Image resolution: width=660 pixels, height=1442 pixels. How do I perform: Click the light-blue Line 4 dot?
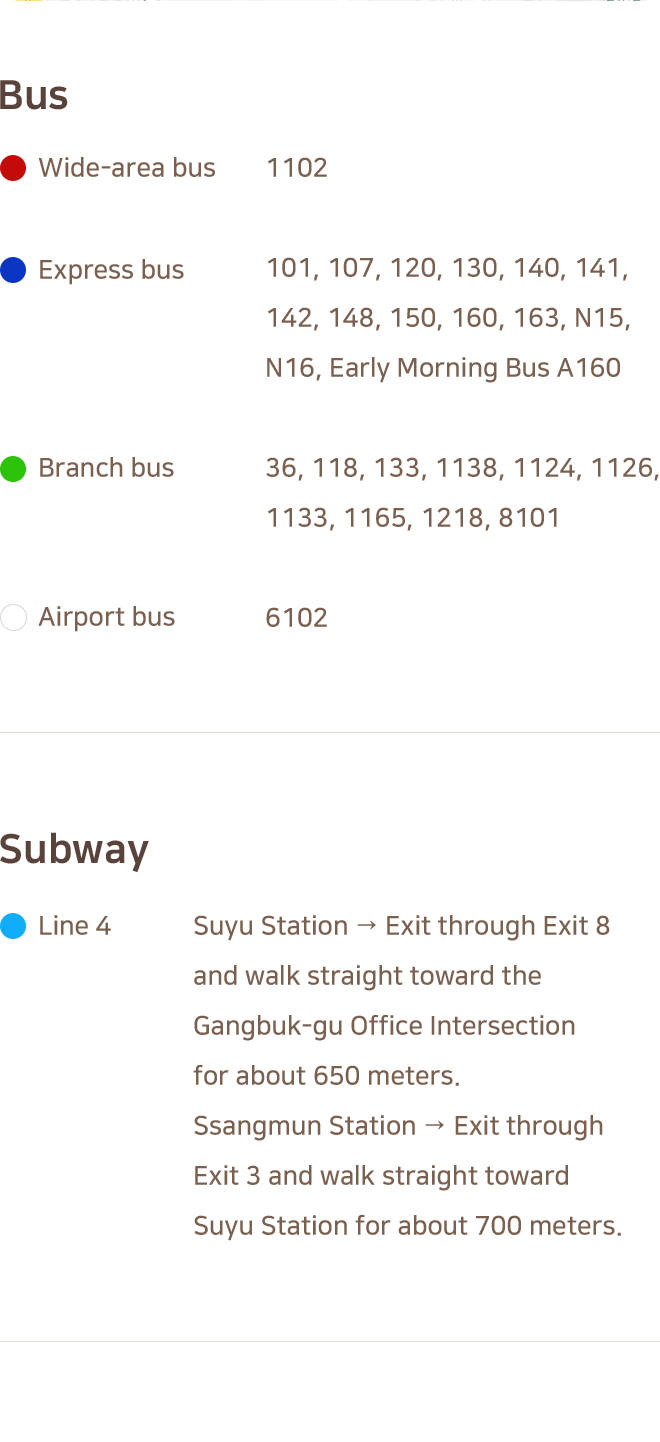(x=13, y=926)
